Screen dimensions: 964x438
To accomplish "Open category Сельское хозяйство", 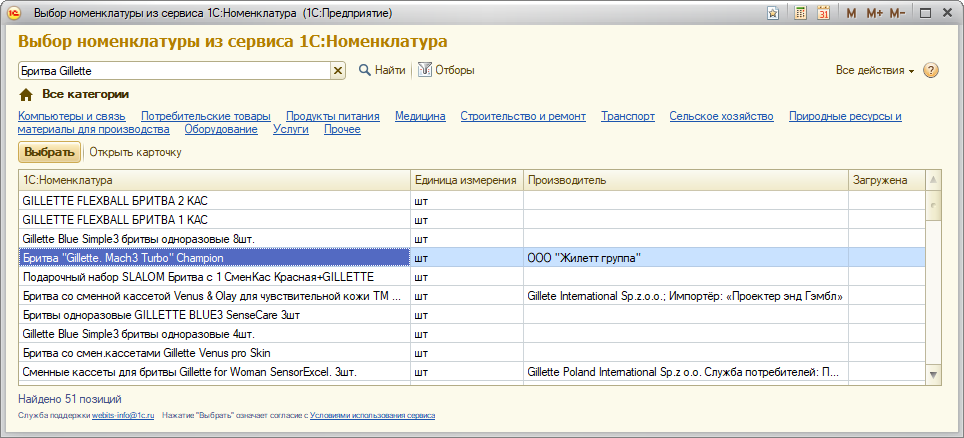I will (x=721, y=116).
